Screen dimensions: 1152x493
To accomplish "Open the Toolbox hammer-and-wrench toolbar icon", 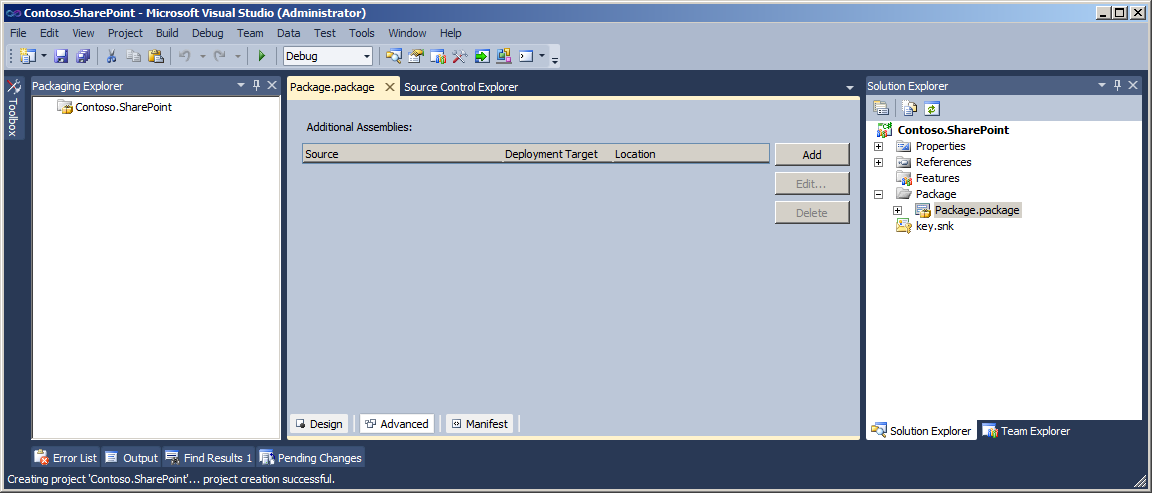I will point(460,56).
